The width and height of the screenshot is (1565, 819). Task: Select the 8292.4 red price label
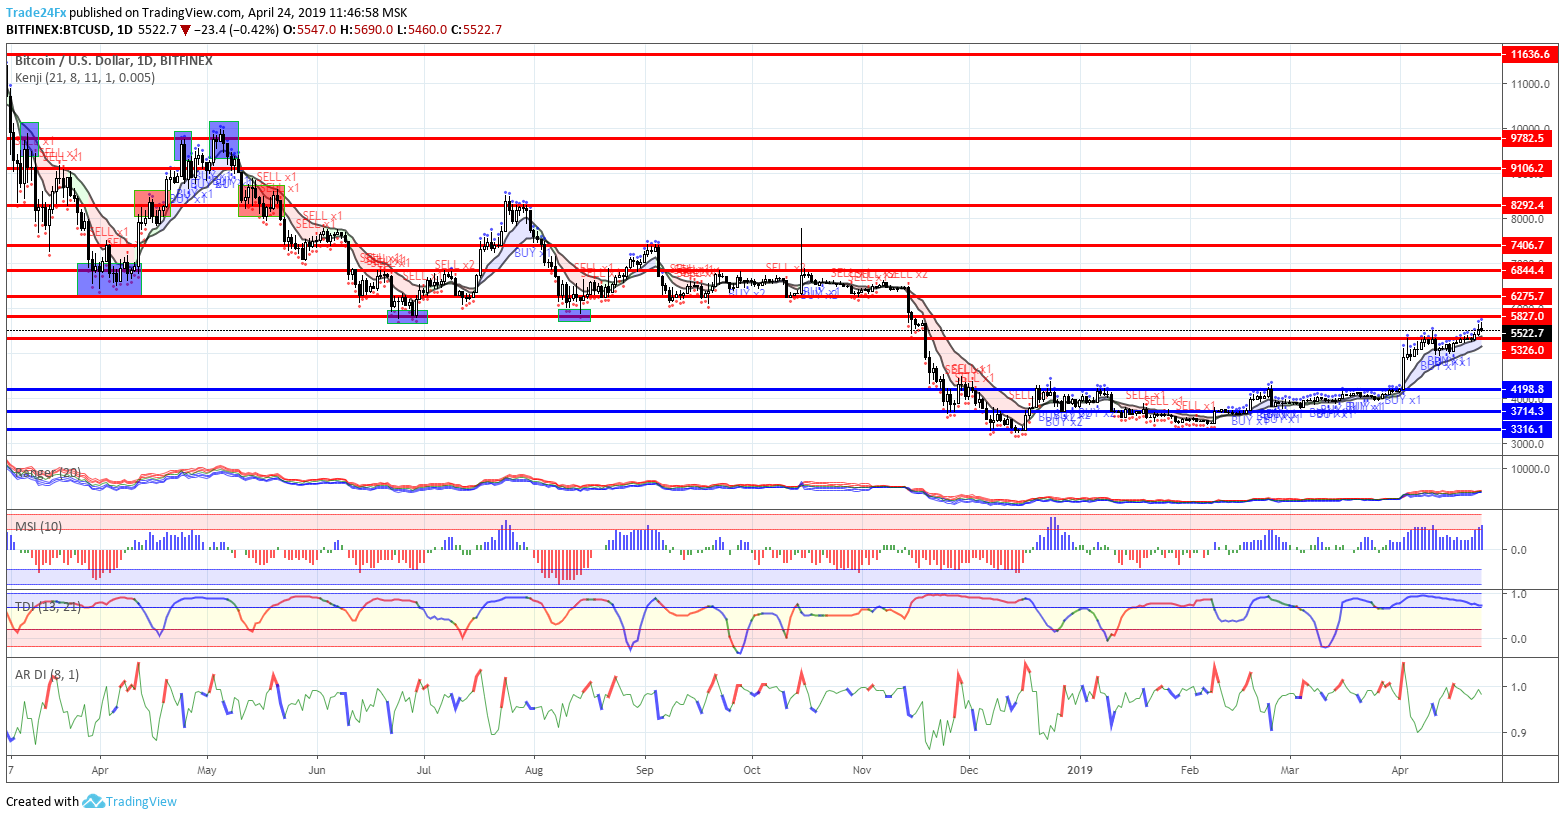coord(1527,205)
